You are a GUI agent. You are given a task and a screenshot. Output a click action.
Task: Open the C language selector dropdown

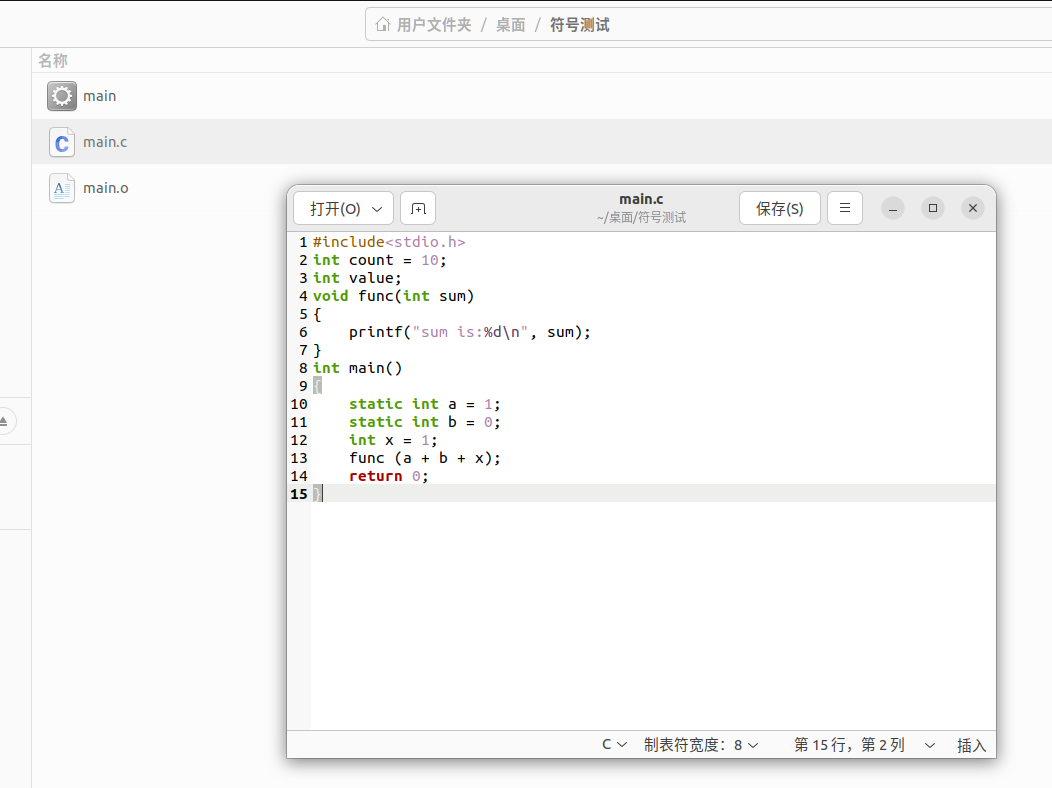click(614, 745)
